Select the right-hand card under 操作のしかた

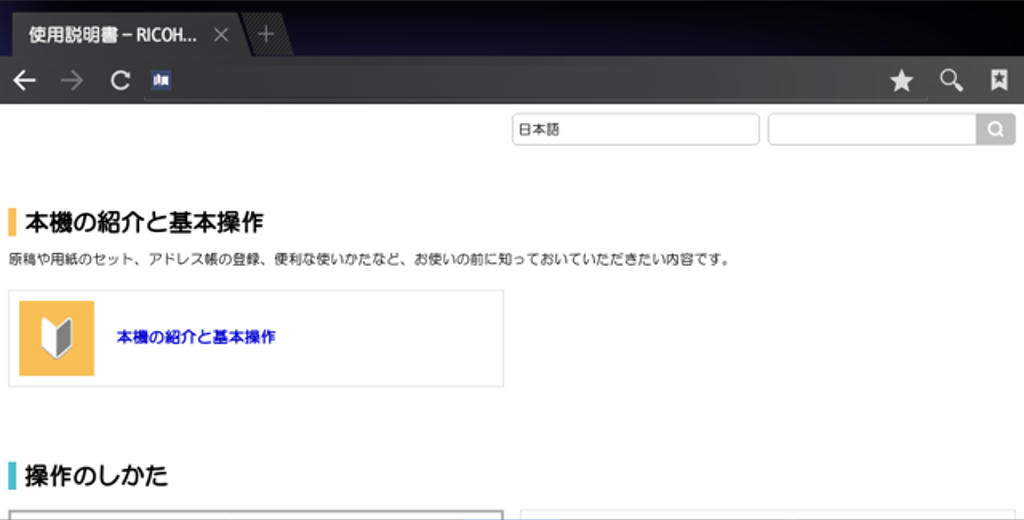(x=767, y=514)
